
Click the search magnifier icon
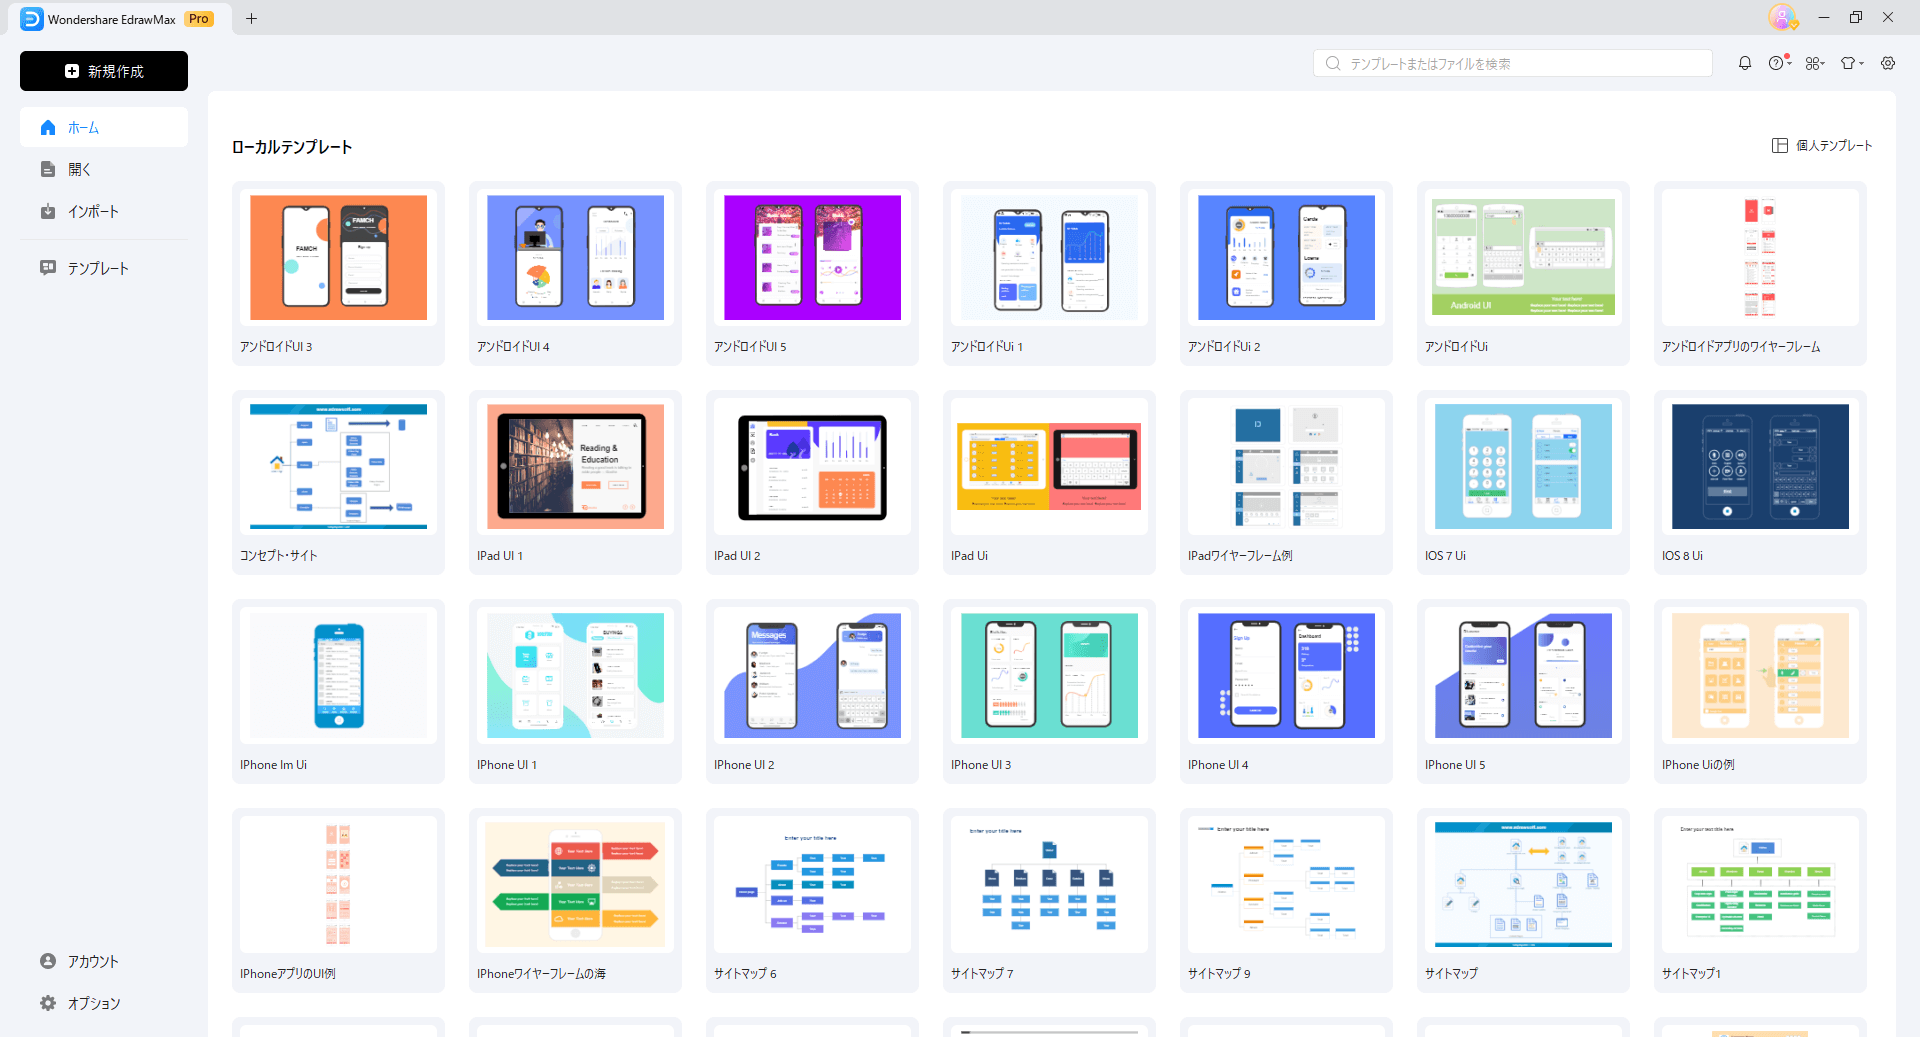tap(1333, 64)
